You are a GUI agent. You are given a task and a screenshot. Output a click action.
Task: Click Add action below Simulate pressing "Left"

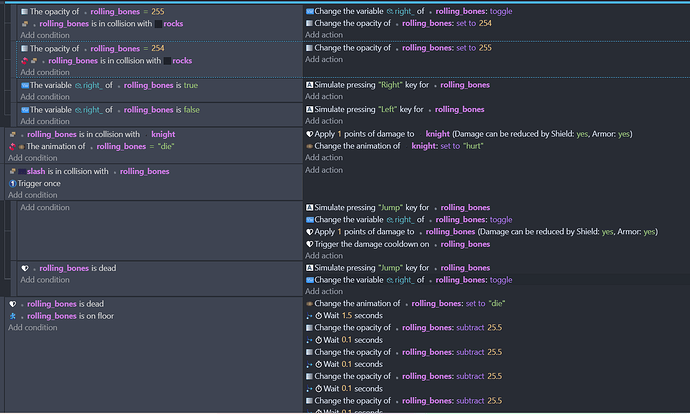(x=327, y=121)
